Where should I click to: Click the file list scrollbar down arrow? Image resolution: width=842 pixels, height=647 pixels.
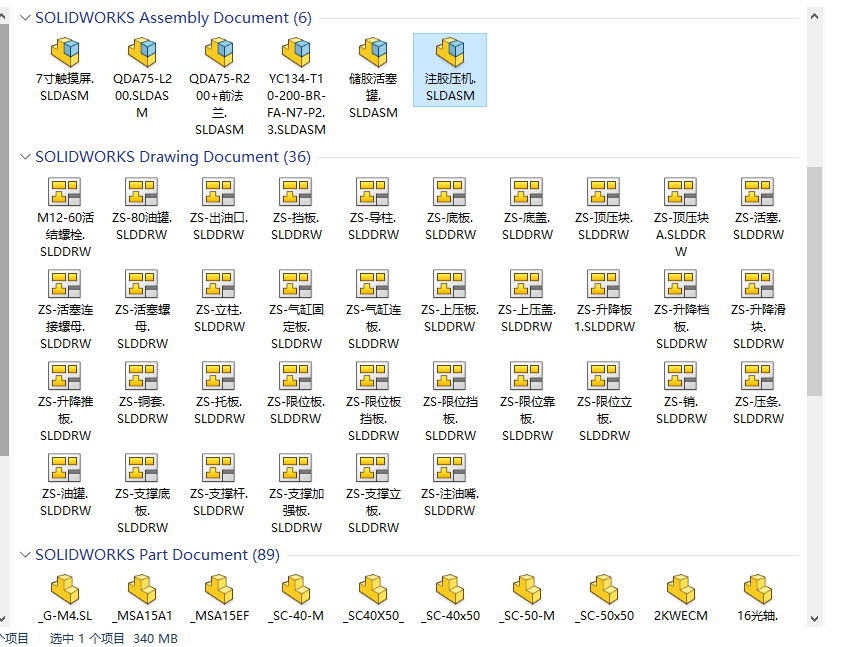(x=814, y=619)
